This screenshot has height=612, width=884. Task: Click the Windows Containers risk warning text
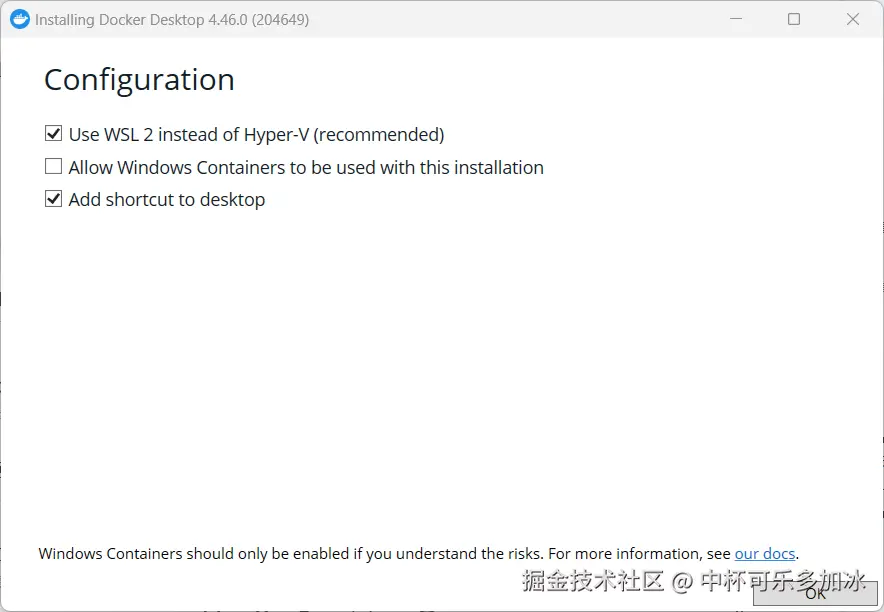tap(290, 553)
